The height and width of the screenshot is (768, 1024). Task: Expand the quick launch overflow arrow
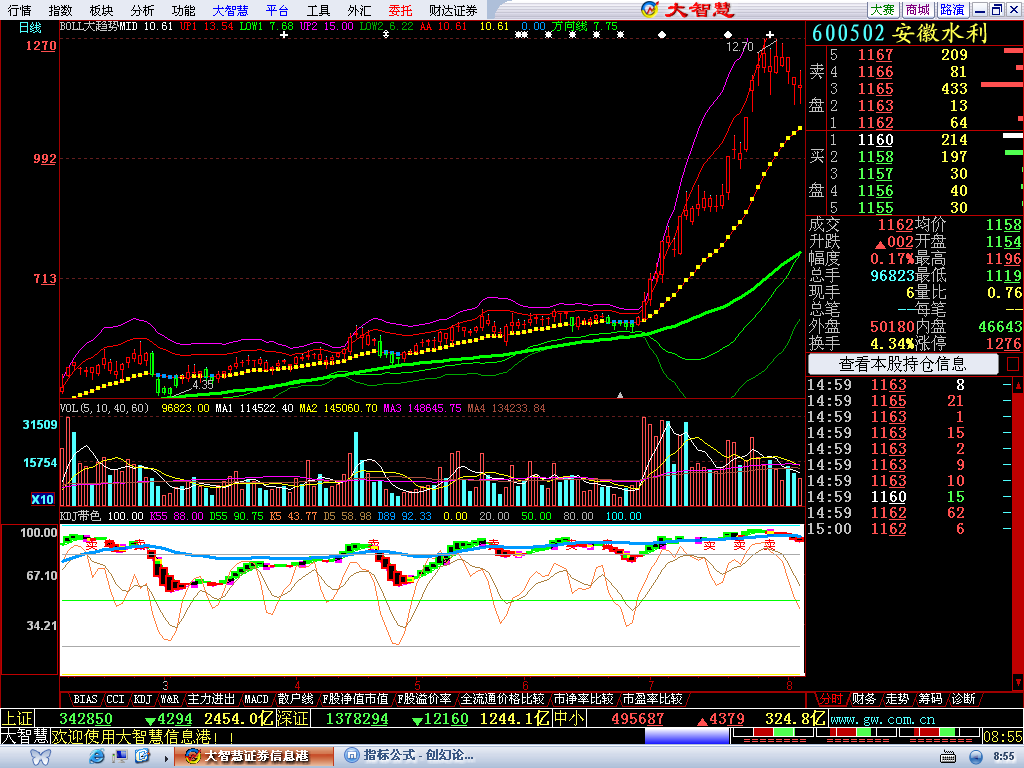[167, 758]
